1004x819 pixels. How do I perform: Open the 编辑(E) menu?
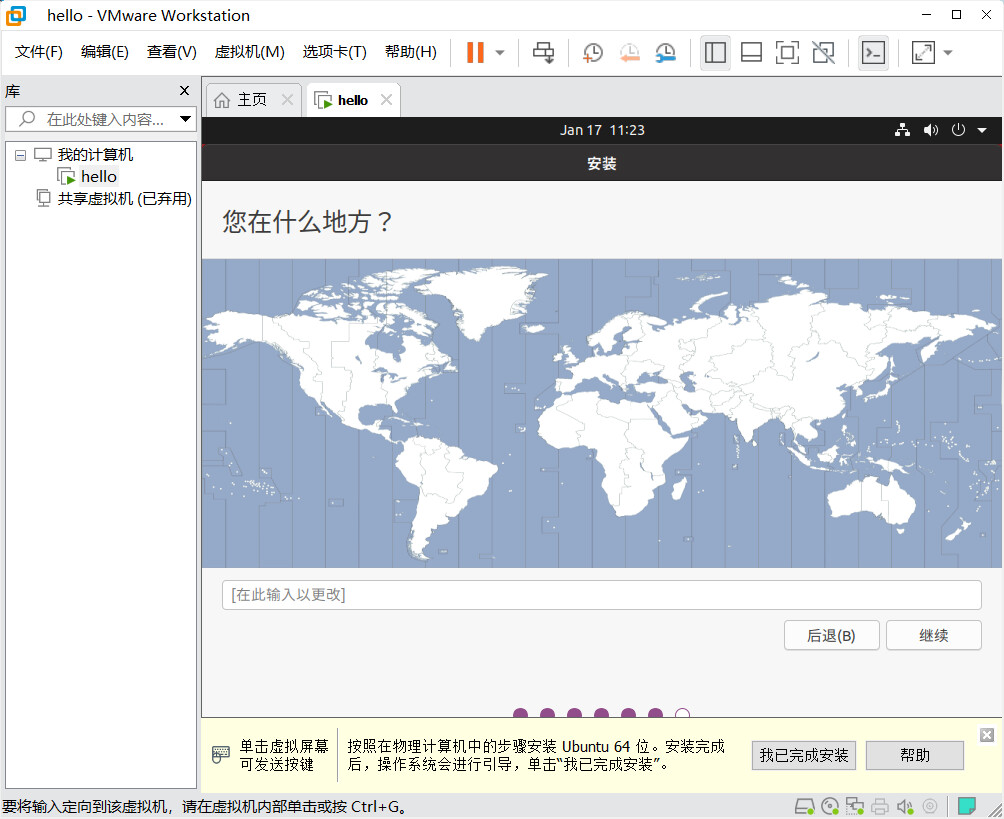(x=104, y=52)
